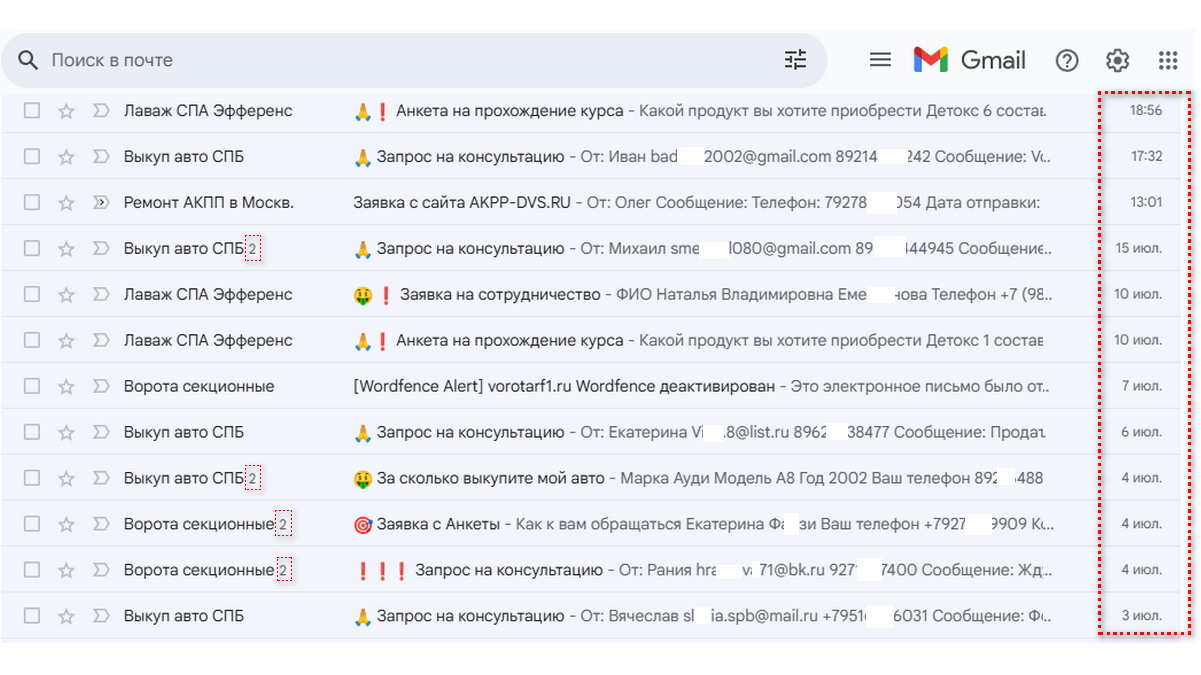1201x675 pixels.
Task: Open the Заявка с Анкеты message subject
Action: click(x=438, y=525)
